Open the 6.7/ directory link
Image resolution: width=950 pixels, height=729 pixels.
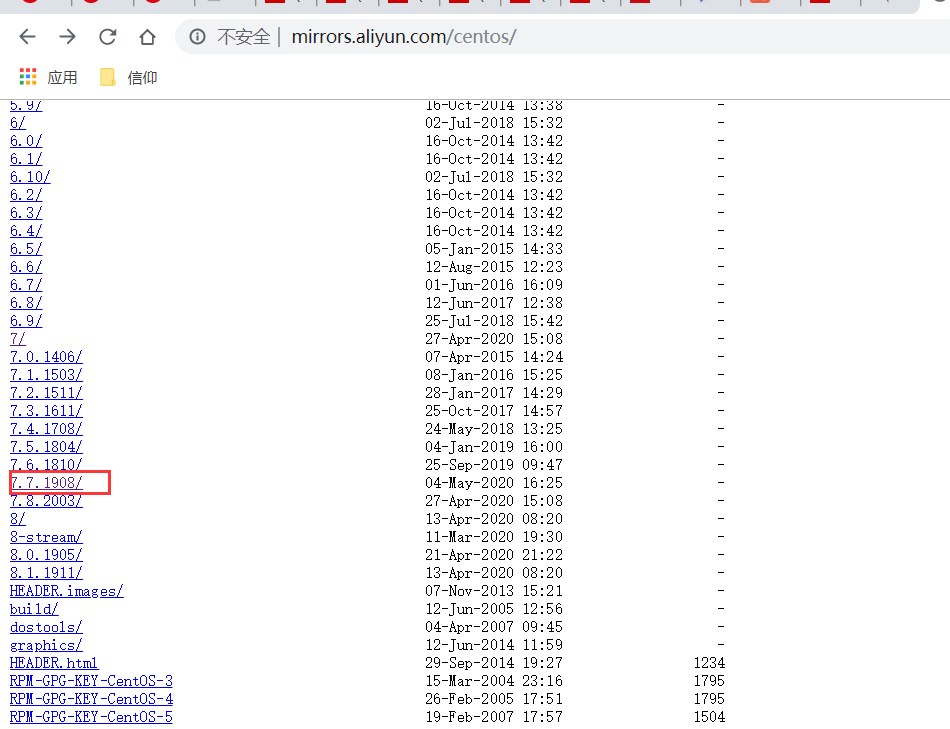click(26, 285)
